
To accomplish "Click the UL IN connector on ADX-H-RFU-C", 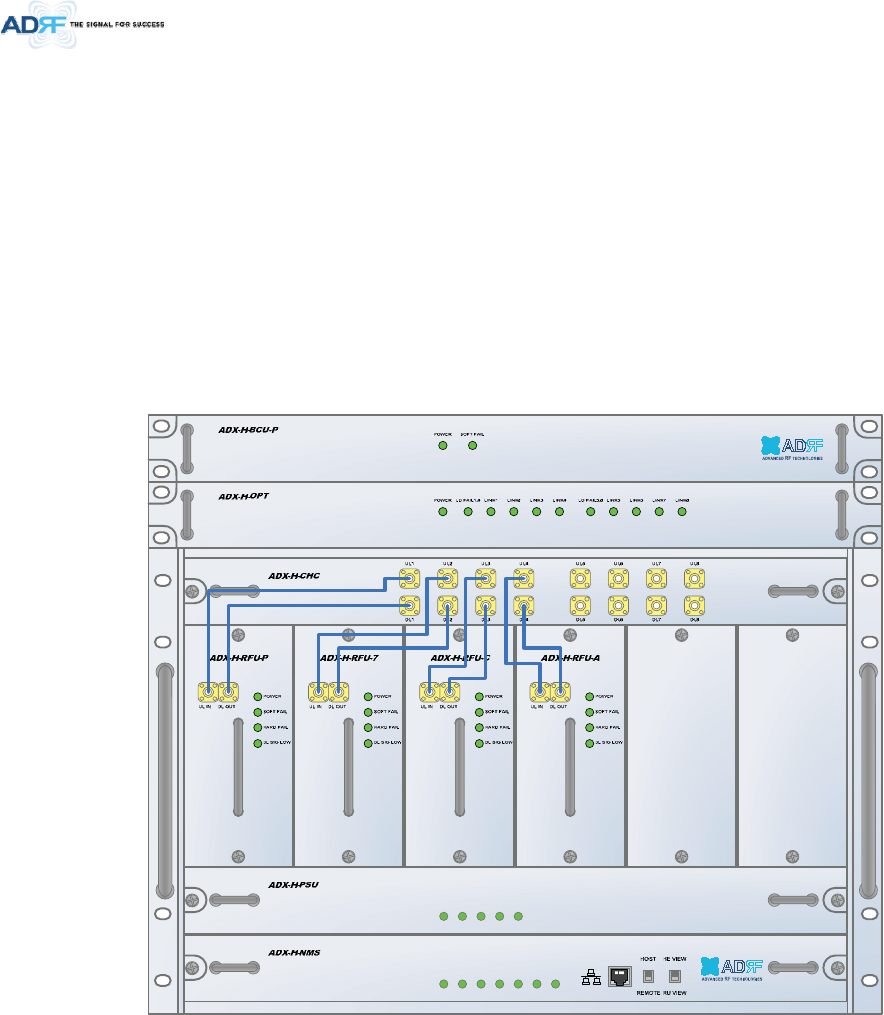I will point(429,693).
